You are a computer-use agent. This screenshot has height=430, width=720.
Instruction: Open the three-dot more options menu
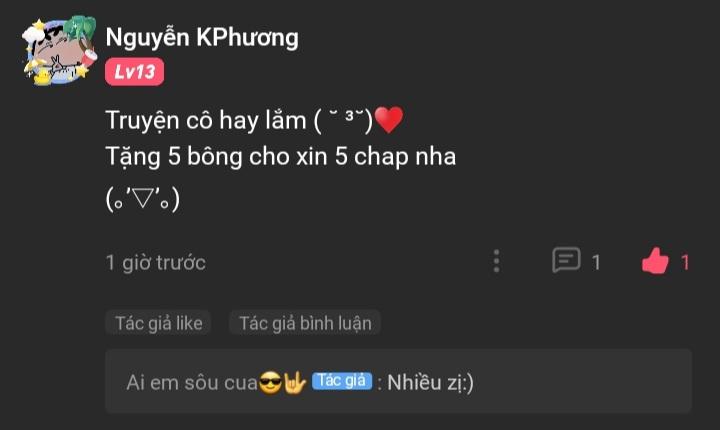point(496,261)
